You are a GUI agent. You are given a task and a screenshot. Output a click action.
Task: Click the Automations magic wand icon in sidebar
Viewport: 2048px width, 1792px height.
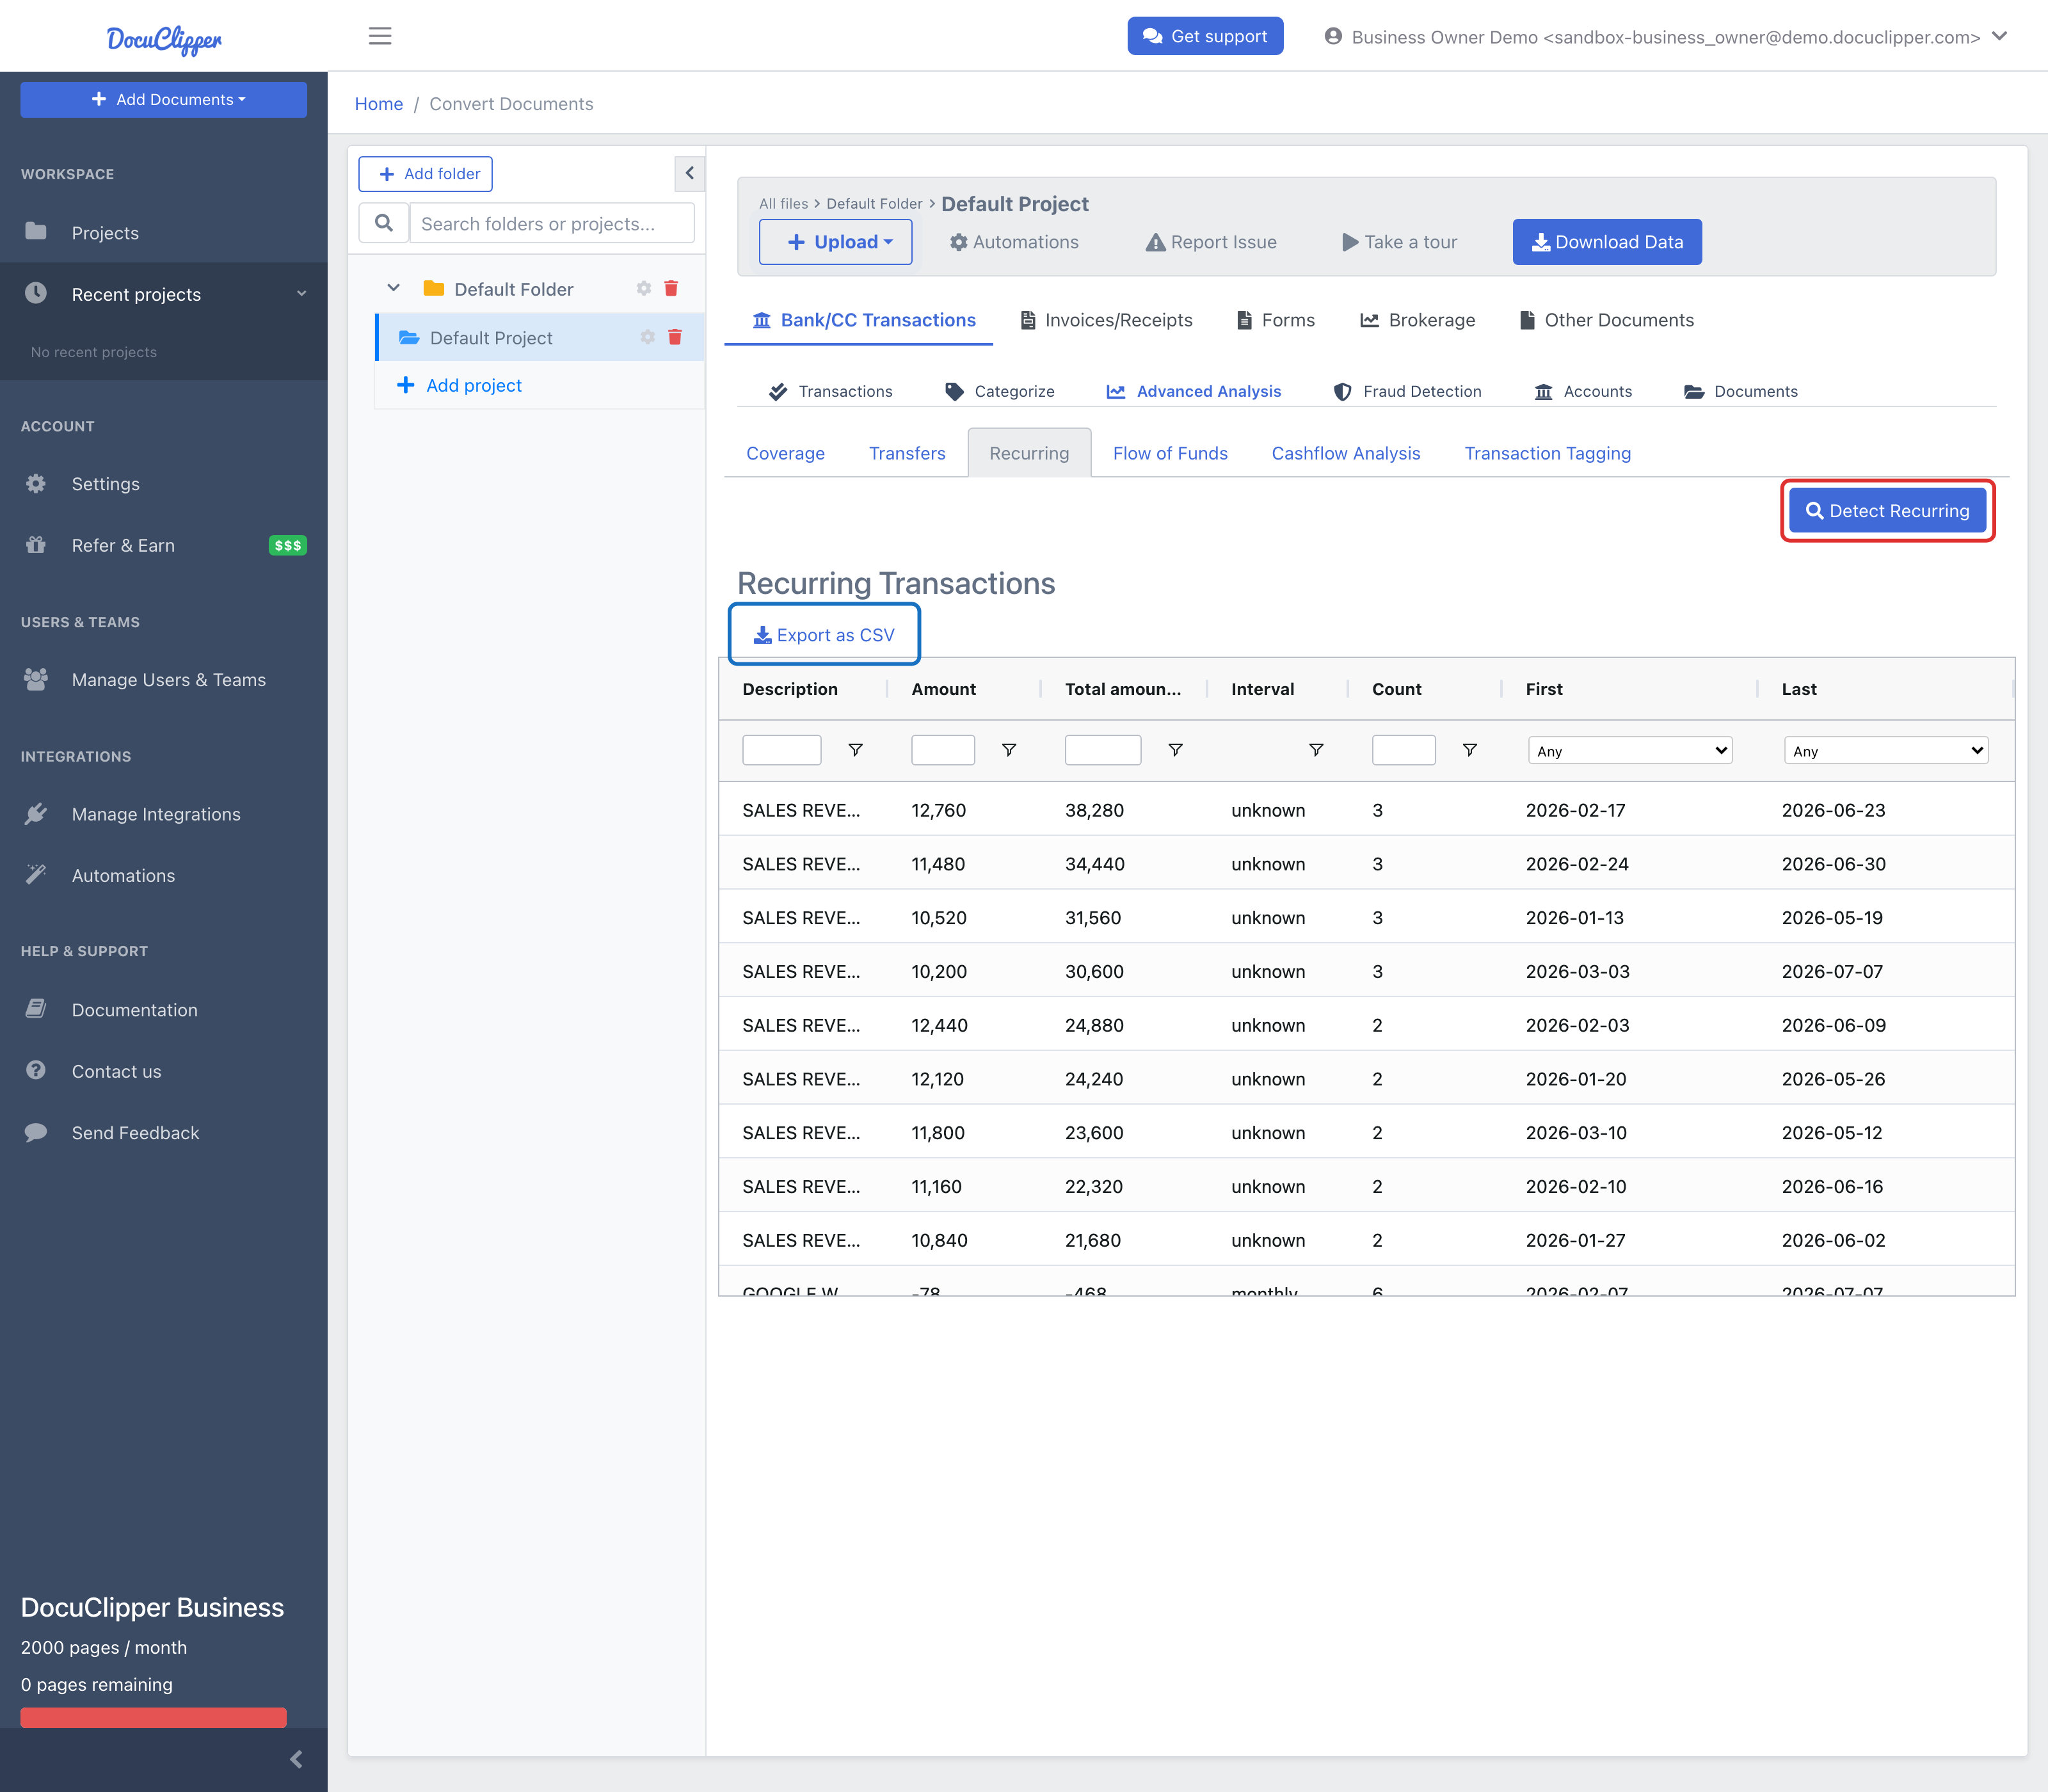click(x=36, y=875)
